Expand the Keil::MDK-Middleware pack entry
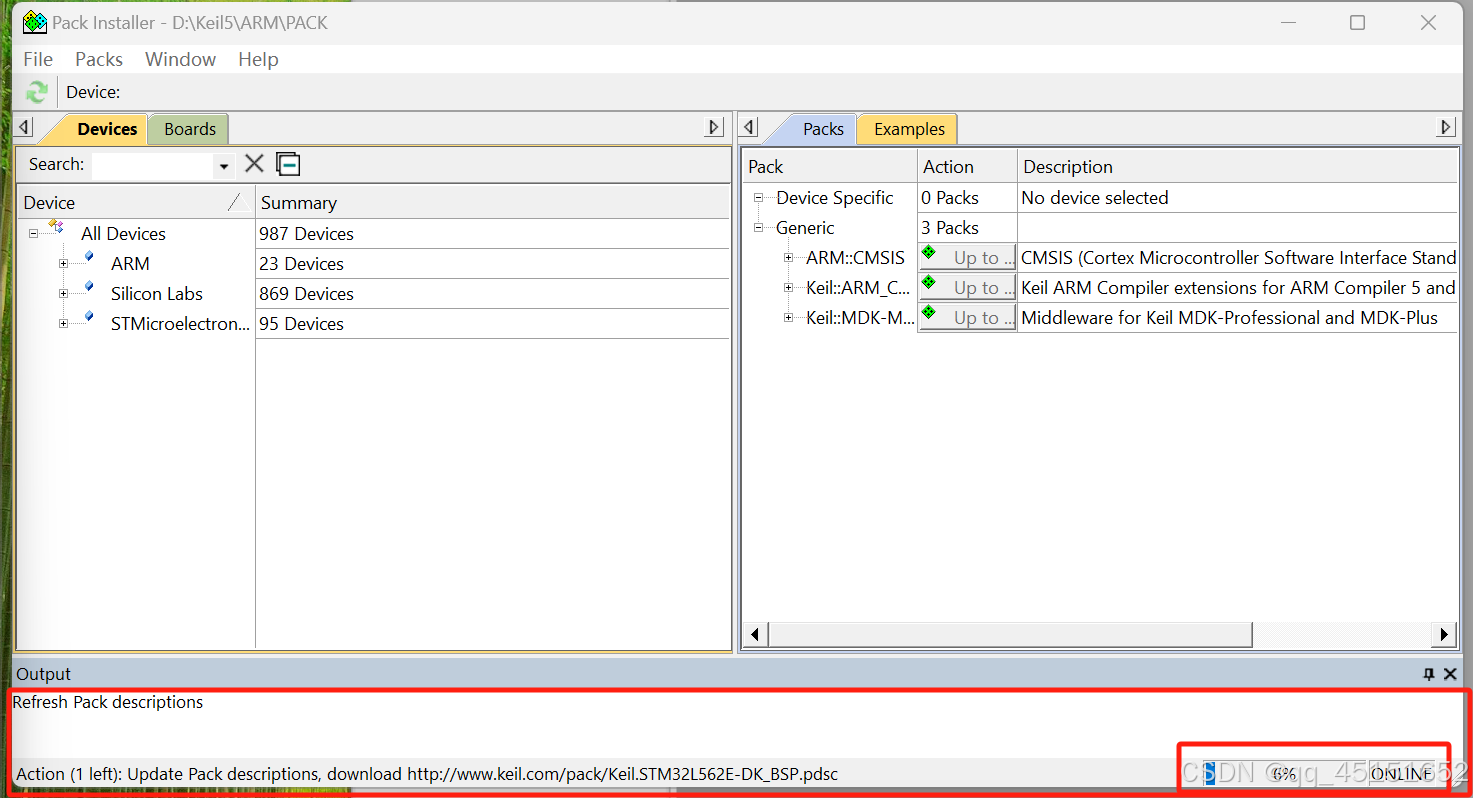The height and width of the screenshot is (798, 1473). pos(788,318)
